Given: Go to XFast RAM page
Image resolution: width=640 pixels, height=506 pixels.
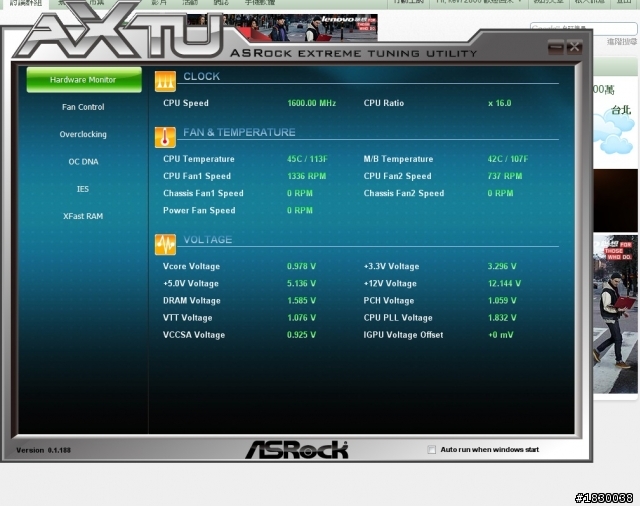Looking at the screenshot, I should (83, 216).
